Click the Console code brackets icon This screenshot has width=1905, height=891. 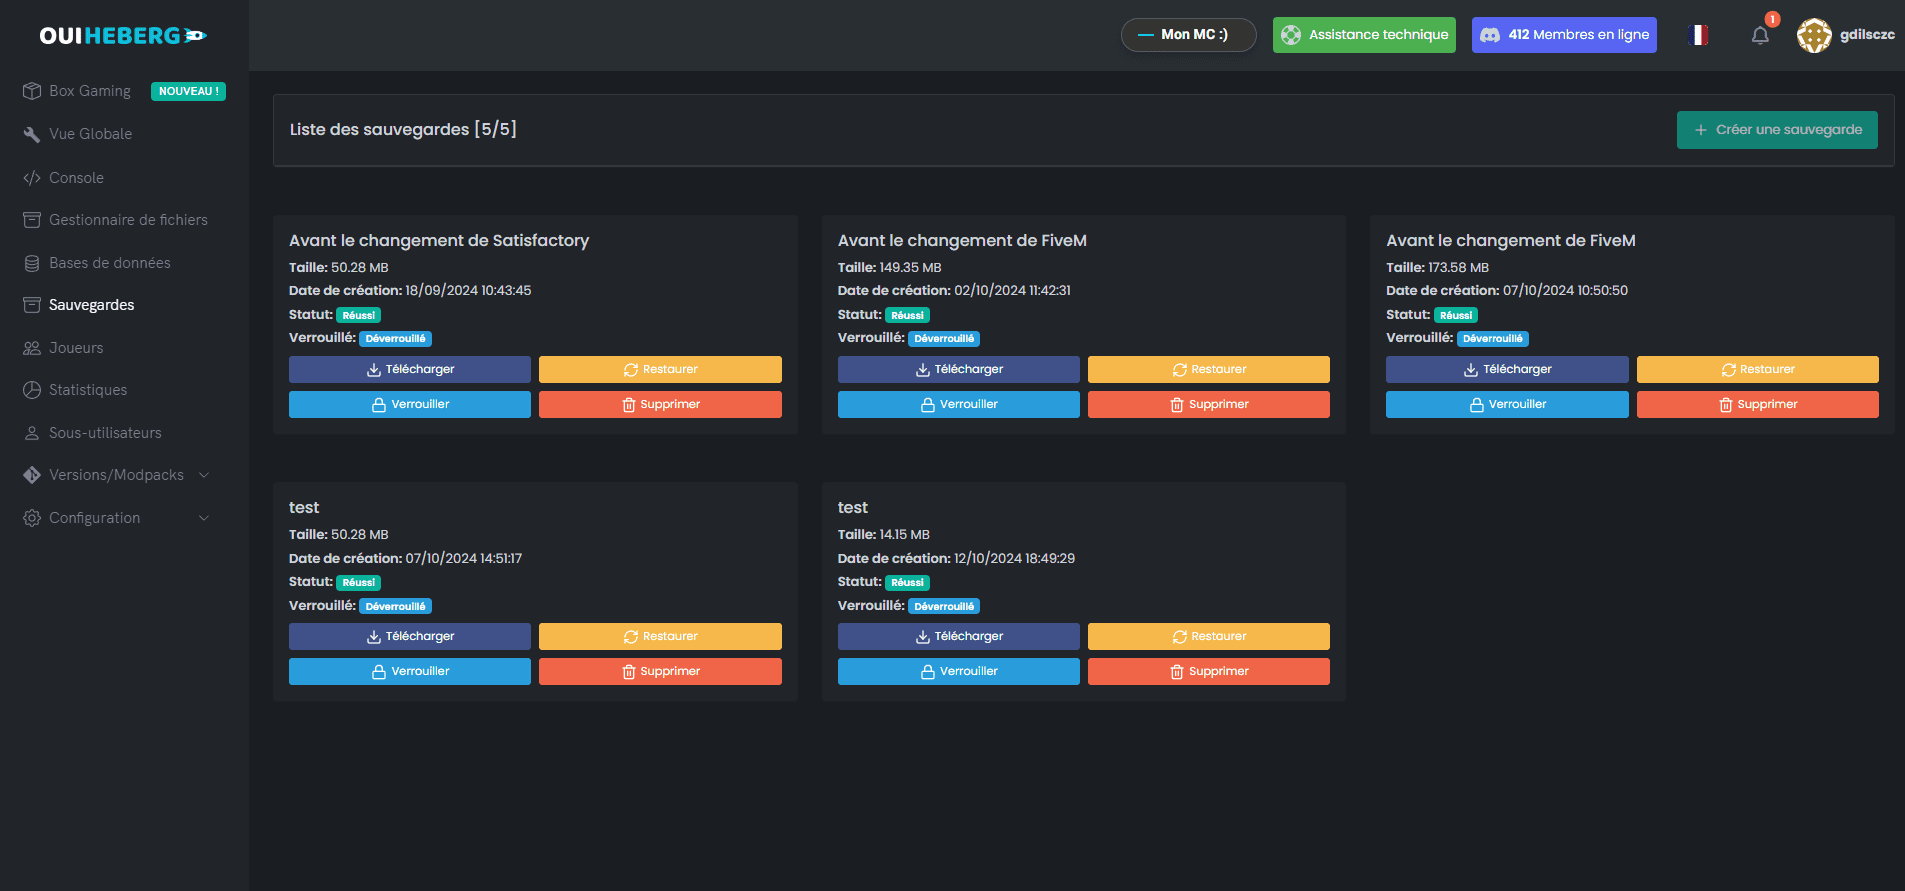pos(32,178)
